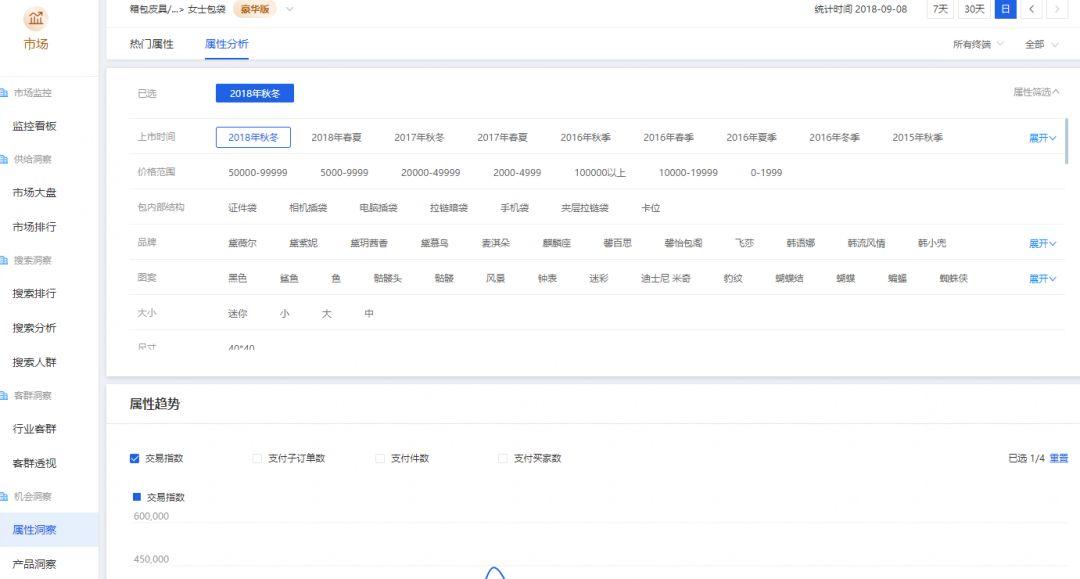
Task: Select the 飞莎 brand
Action: tap(745, 242)
